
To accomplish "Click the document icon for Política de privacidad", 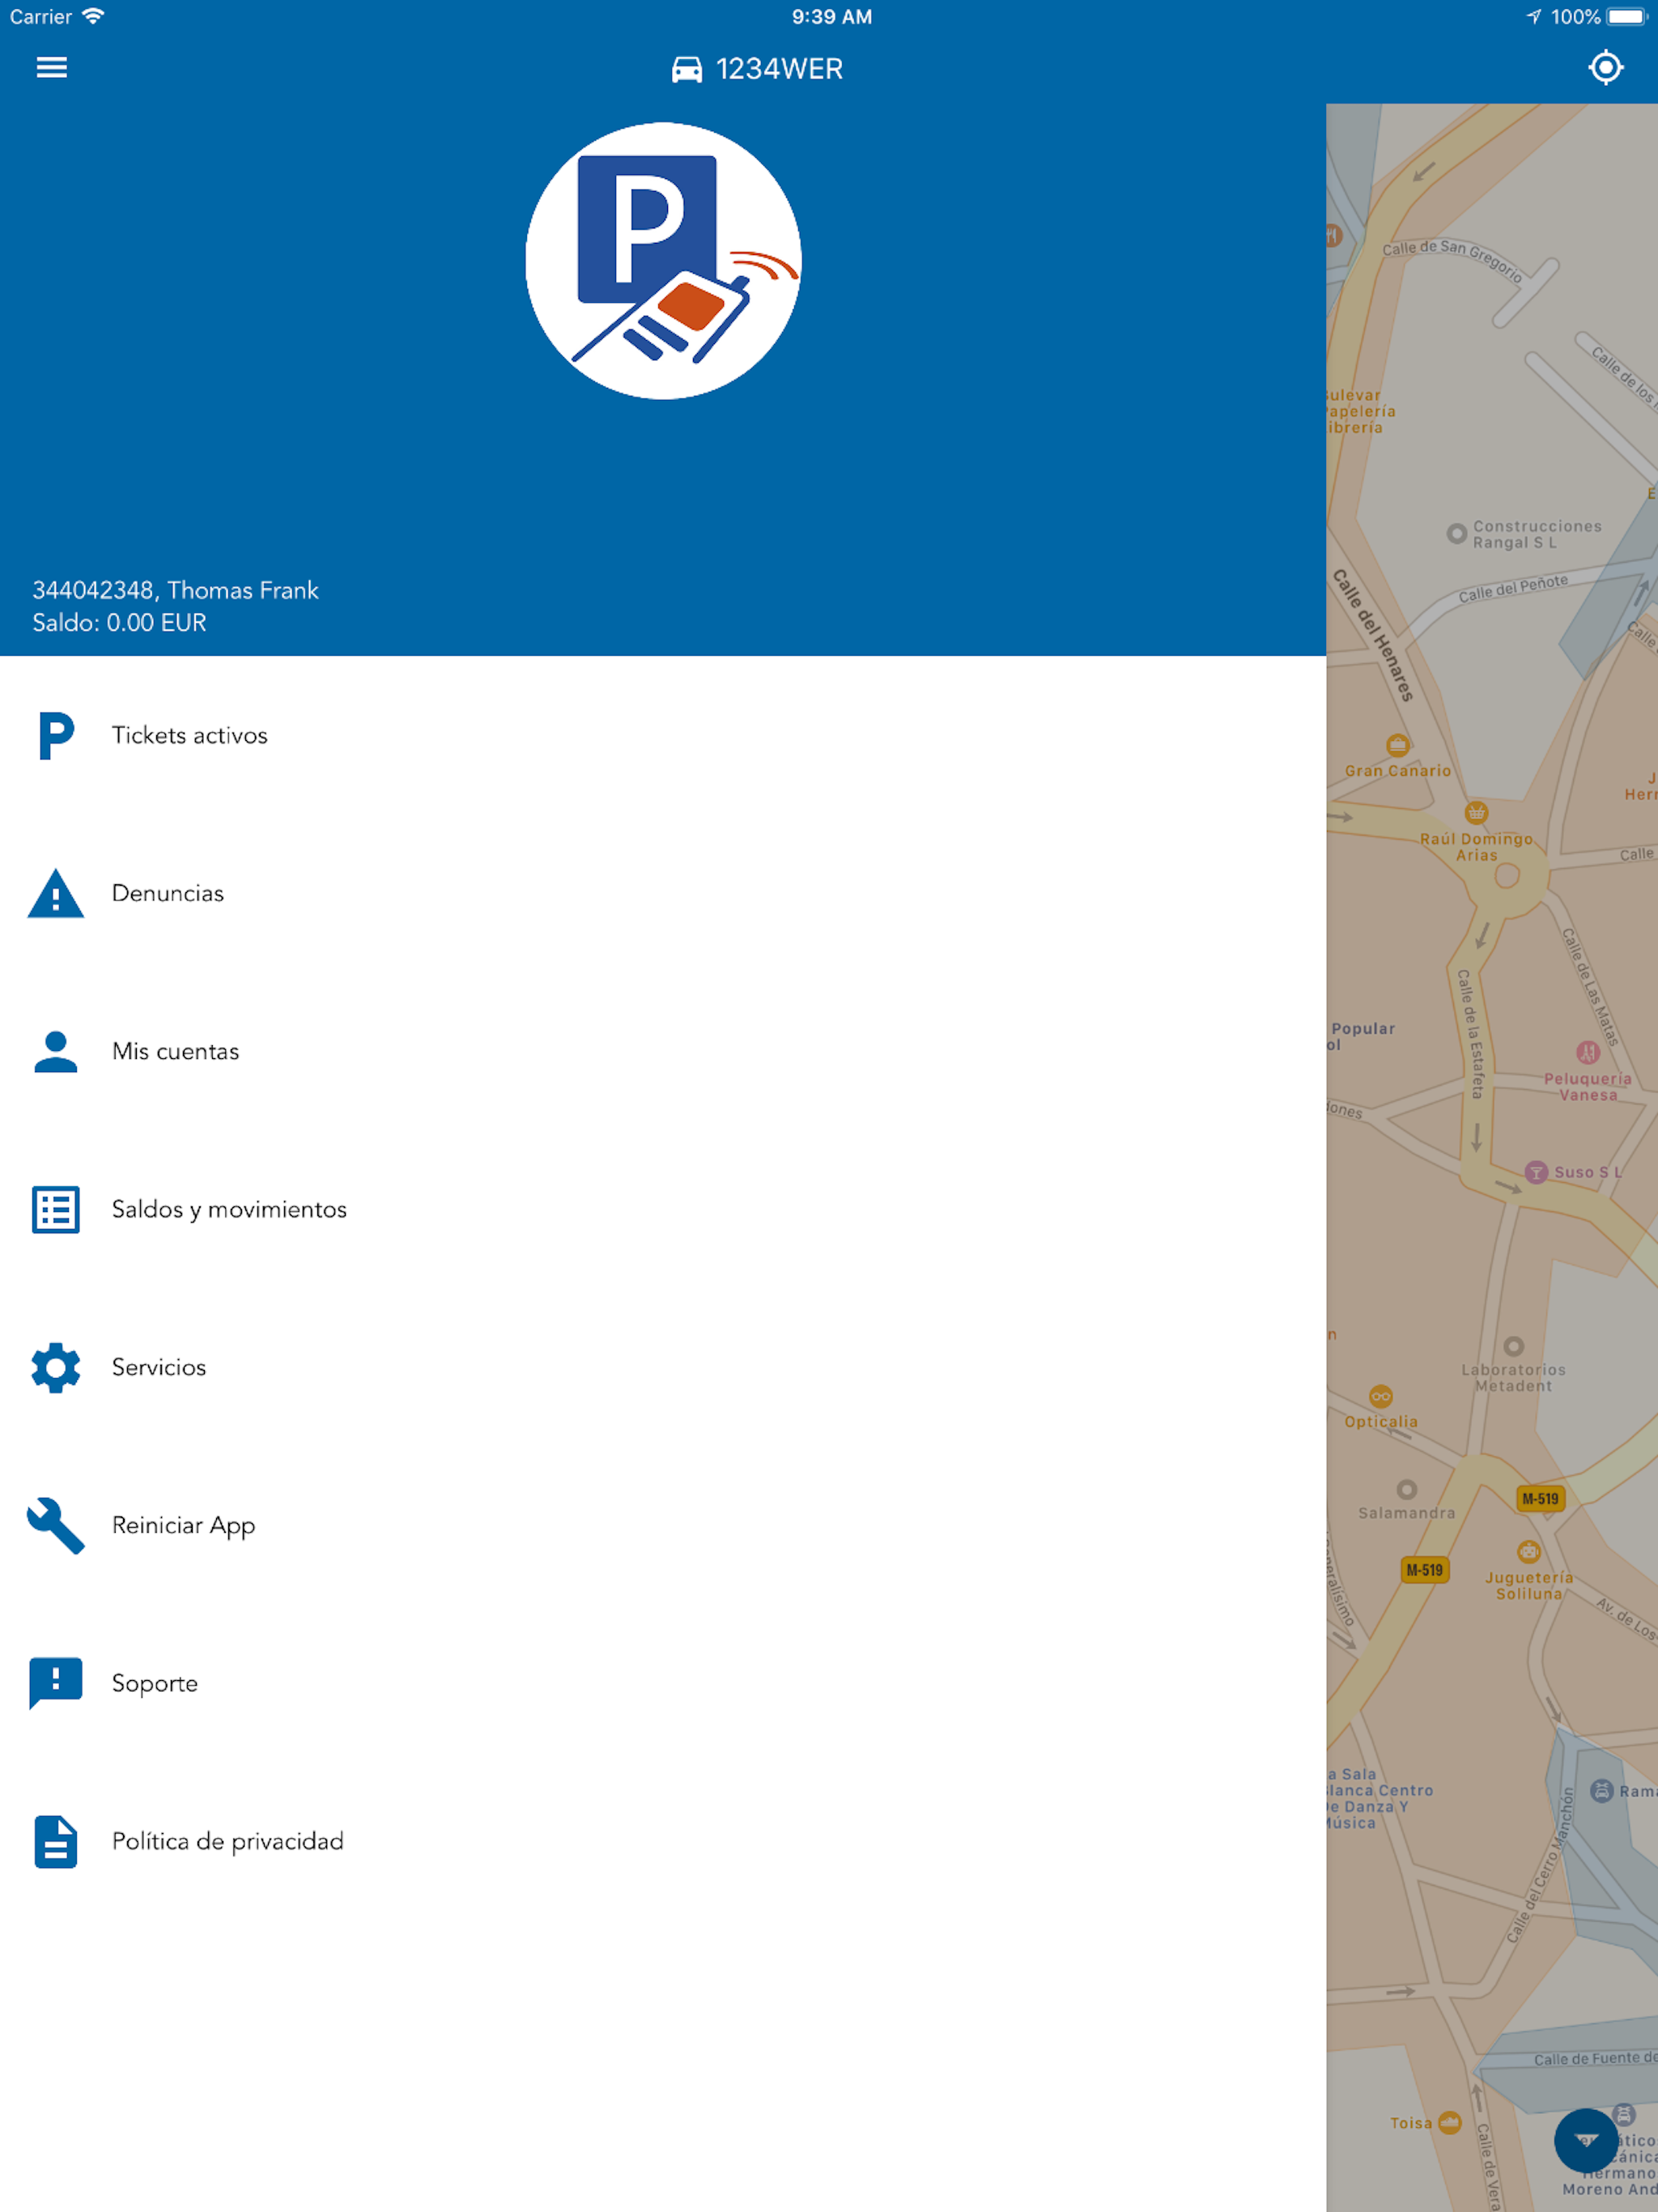I will point(56,1841).
